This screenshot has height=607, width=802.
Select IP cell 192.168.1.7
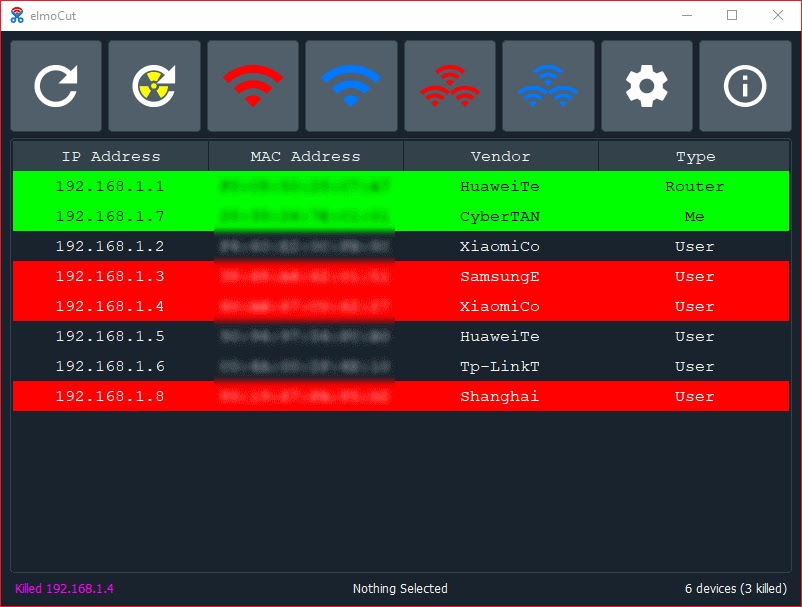coord(110,216)
